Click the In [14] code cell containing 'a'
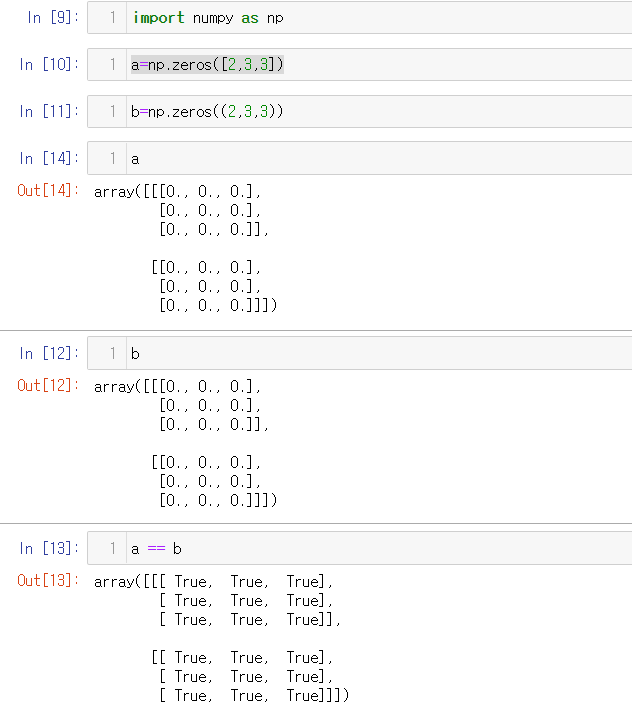Screen dimensions: 632x713 359,158
